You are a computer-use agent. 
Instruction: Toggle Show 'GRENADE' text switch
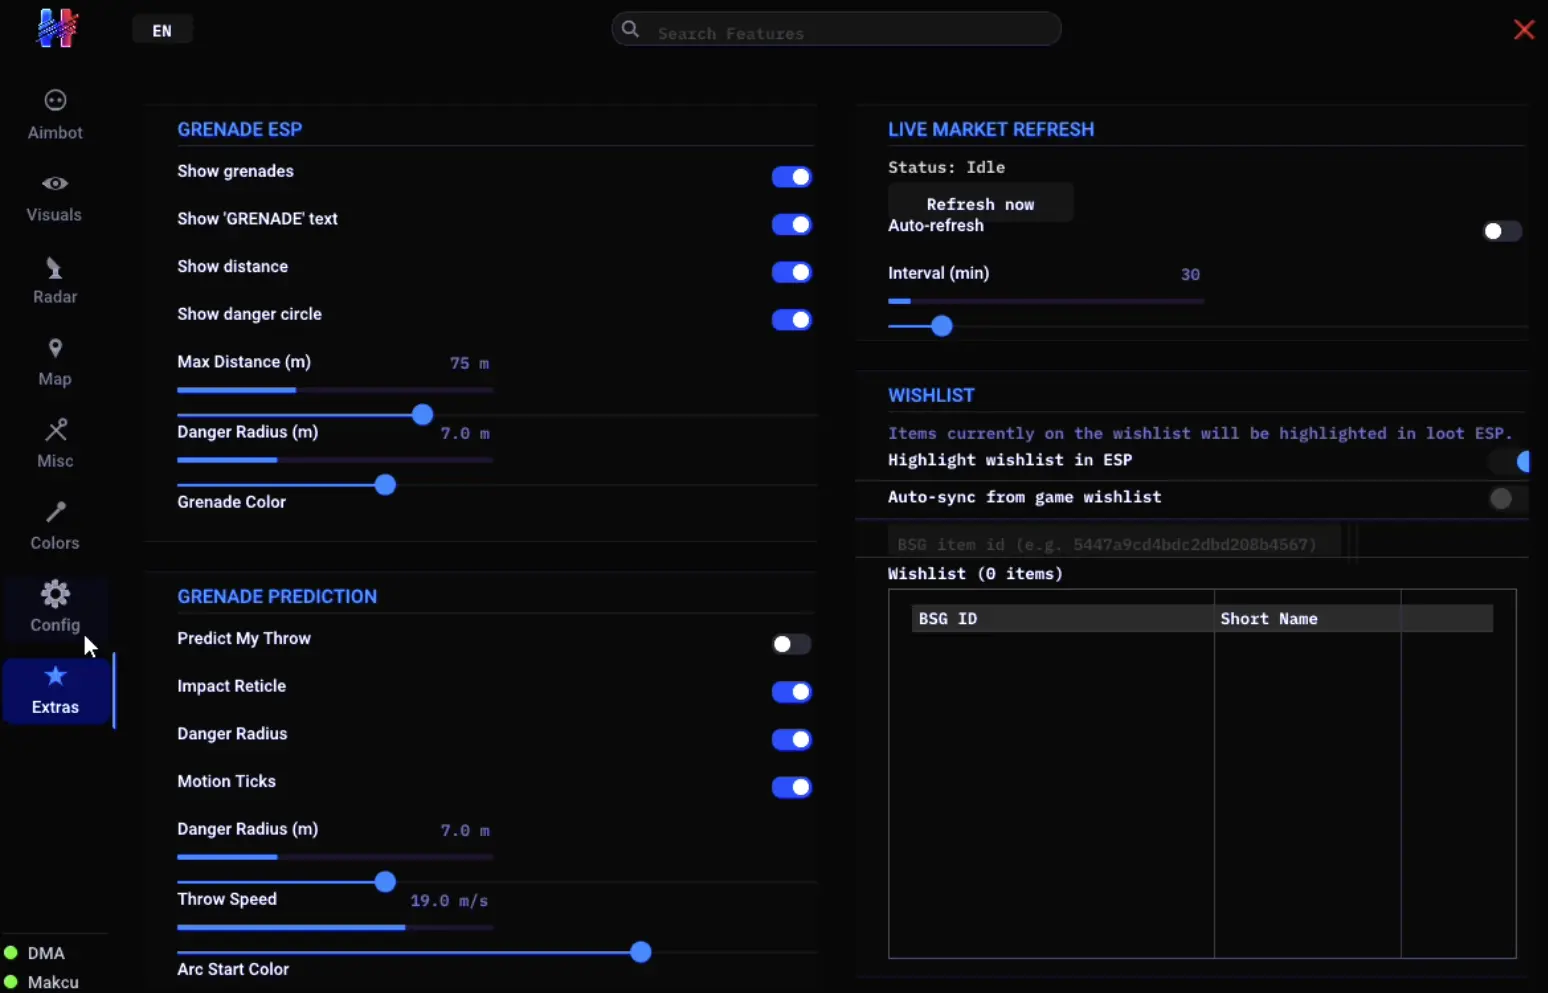pyautogui.click(x=791, y=225)
